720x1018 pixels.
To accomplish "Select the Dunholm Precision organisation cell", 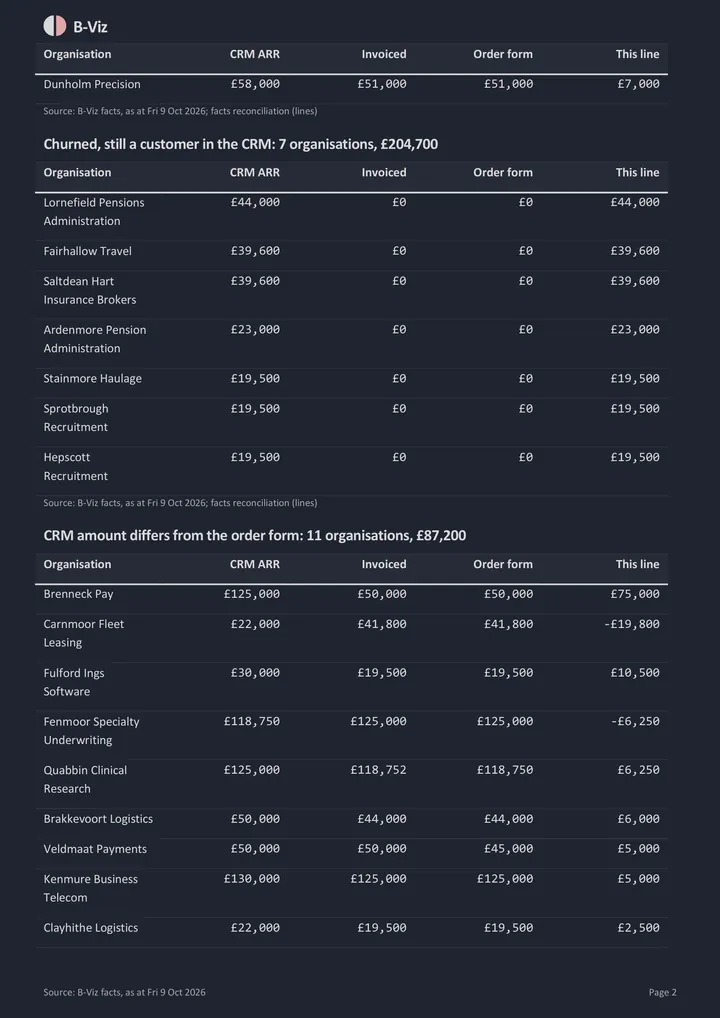I will click(92, 84).
